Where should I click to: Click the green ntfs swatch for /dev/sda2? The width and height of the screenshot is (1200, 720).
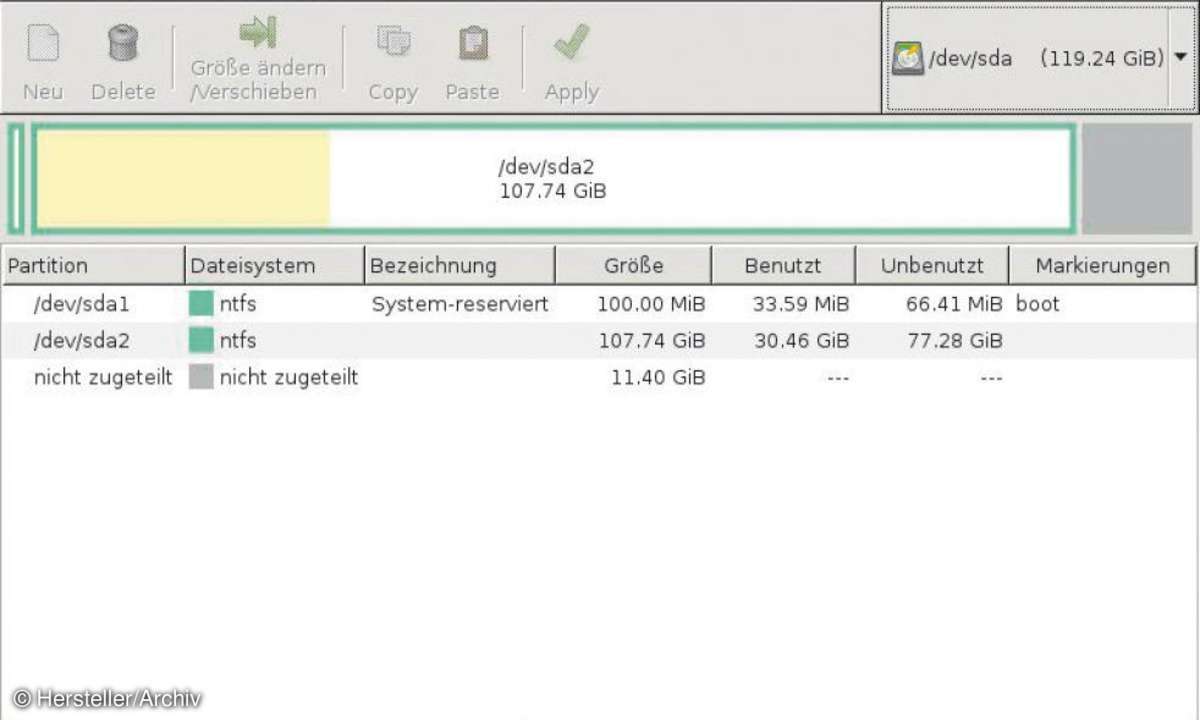point(201,341)
